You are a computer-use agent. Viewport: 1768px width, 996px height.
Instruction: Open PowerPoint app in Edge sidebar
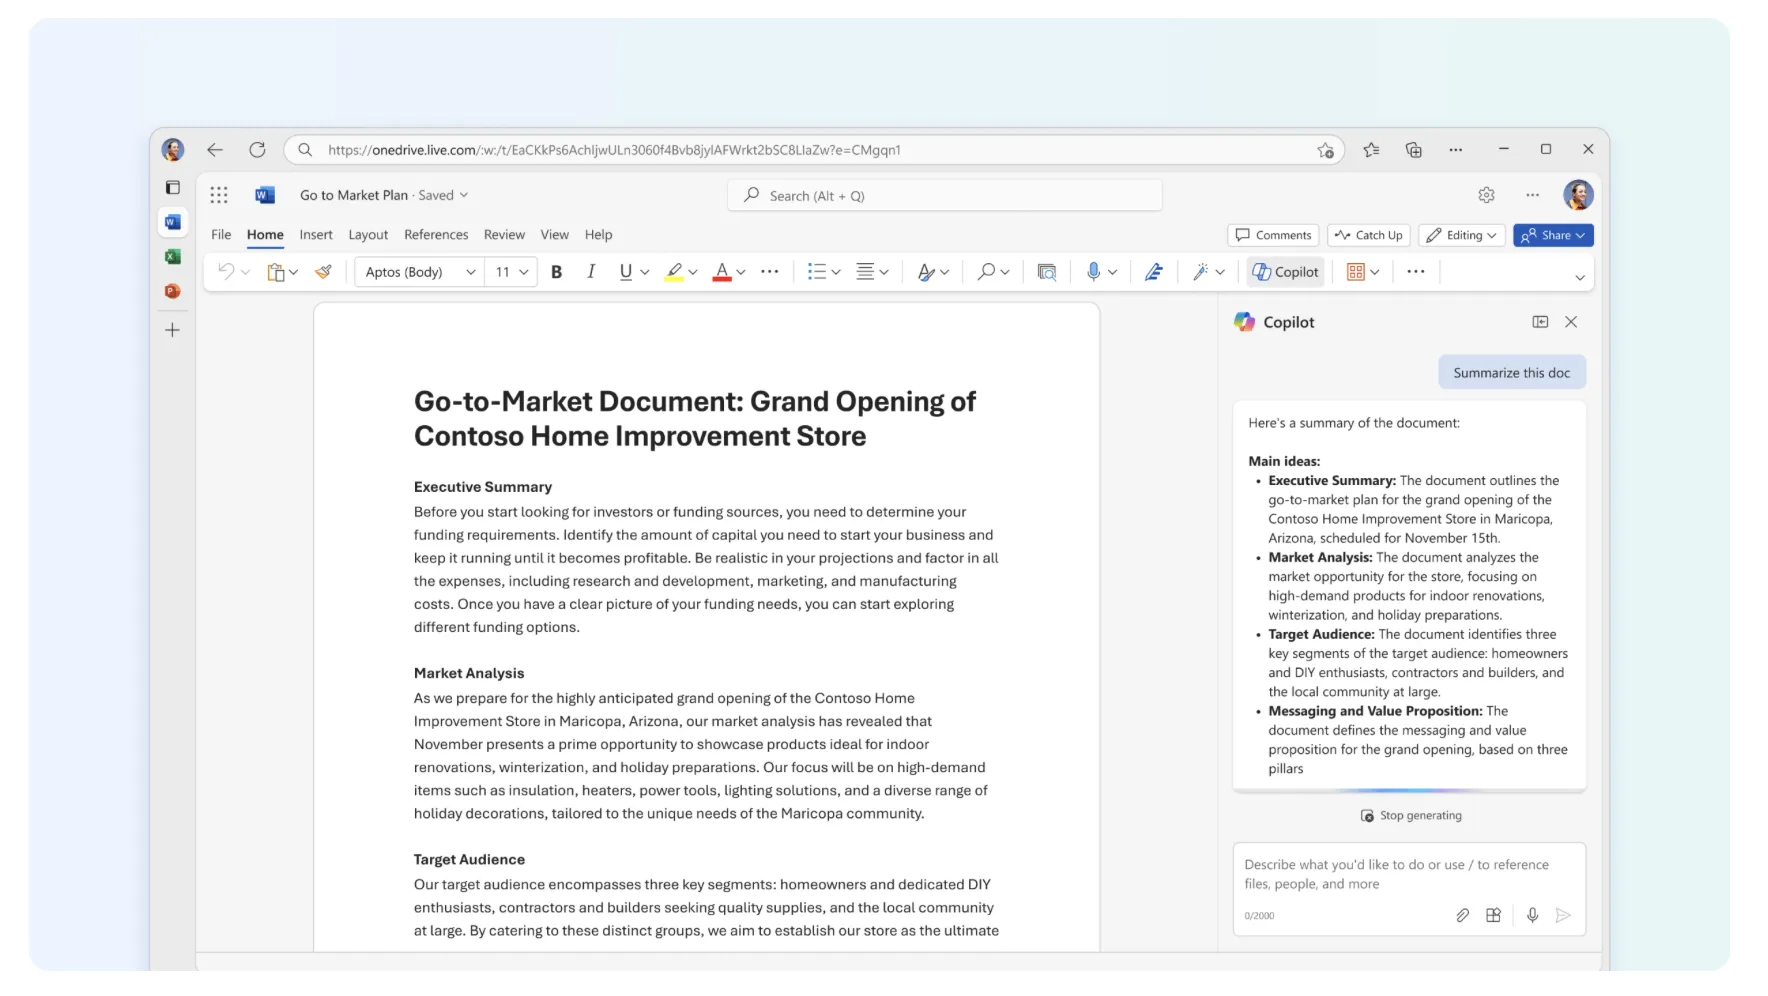pos(173,291)
